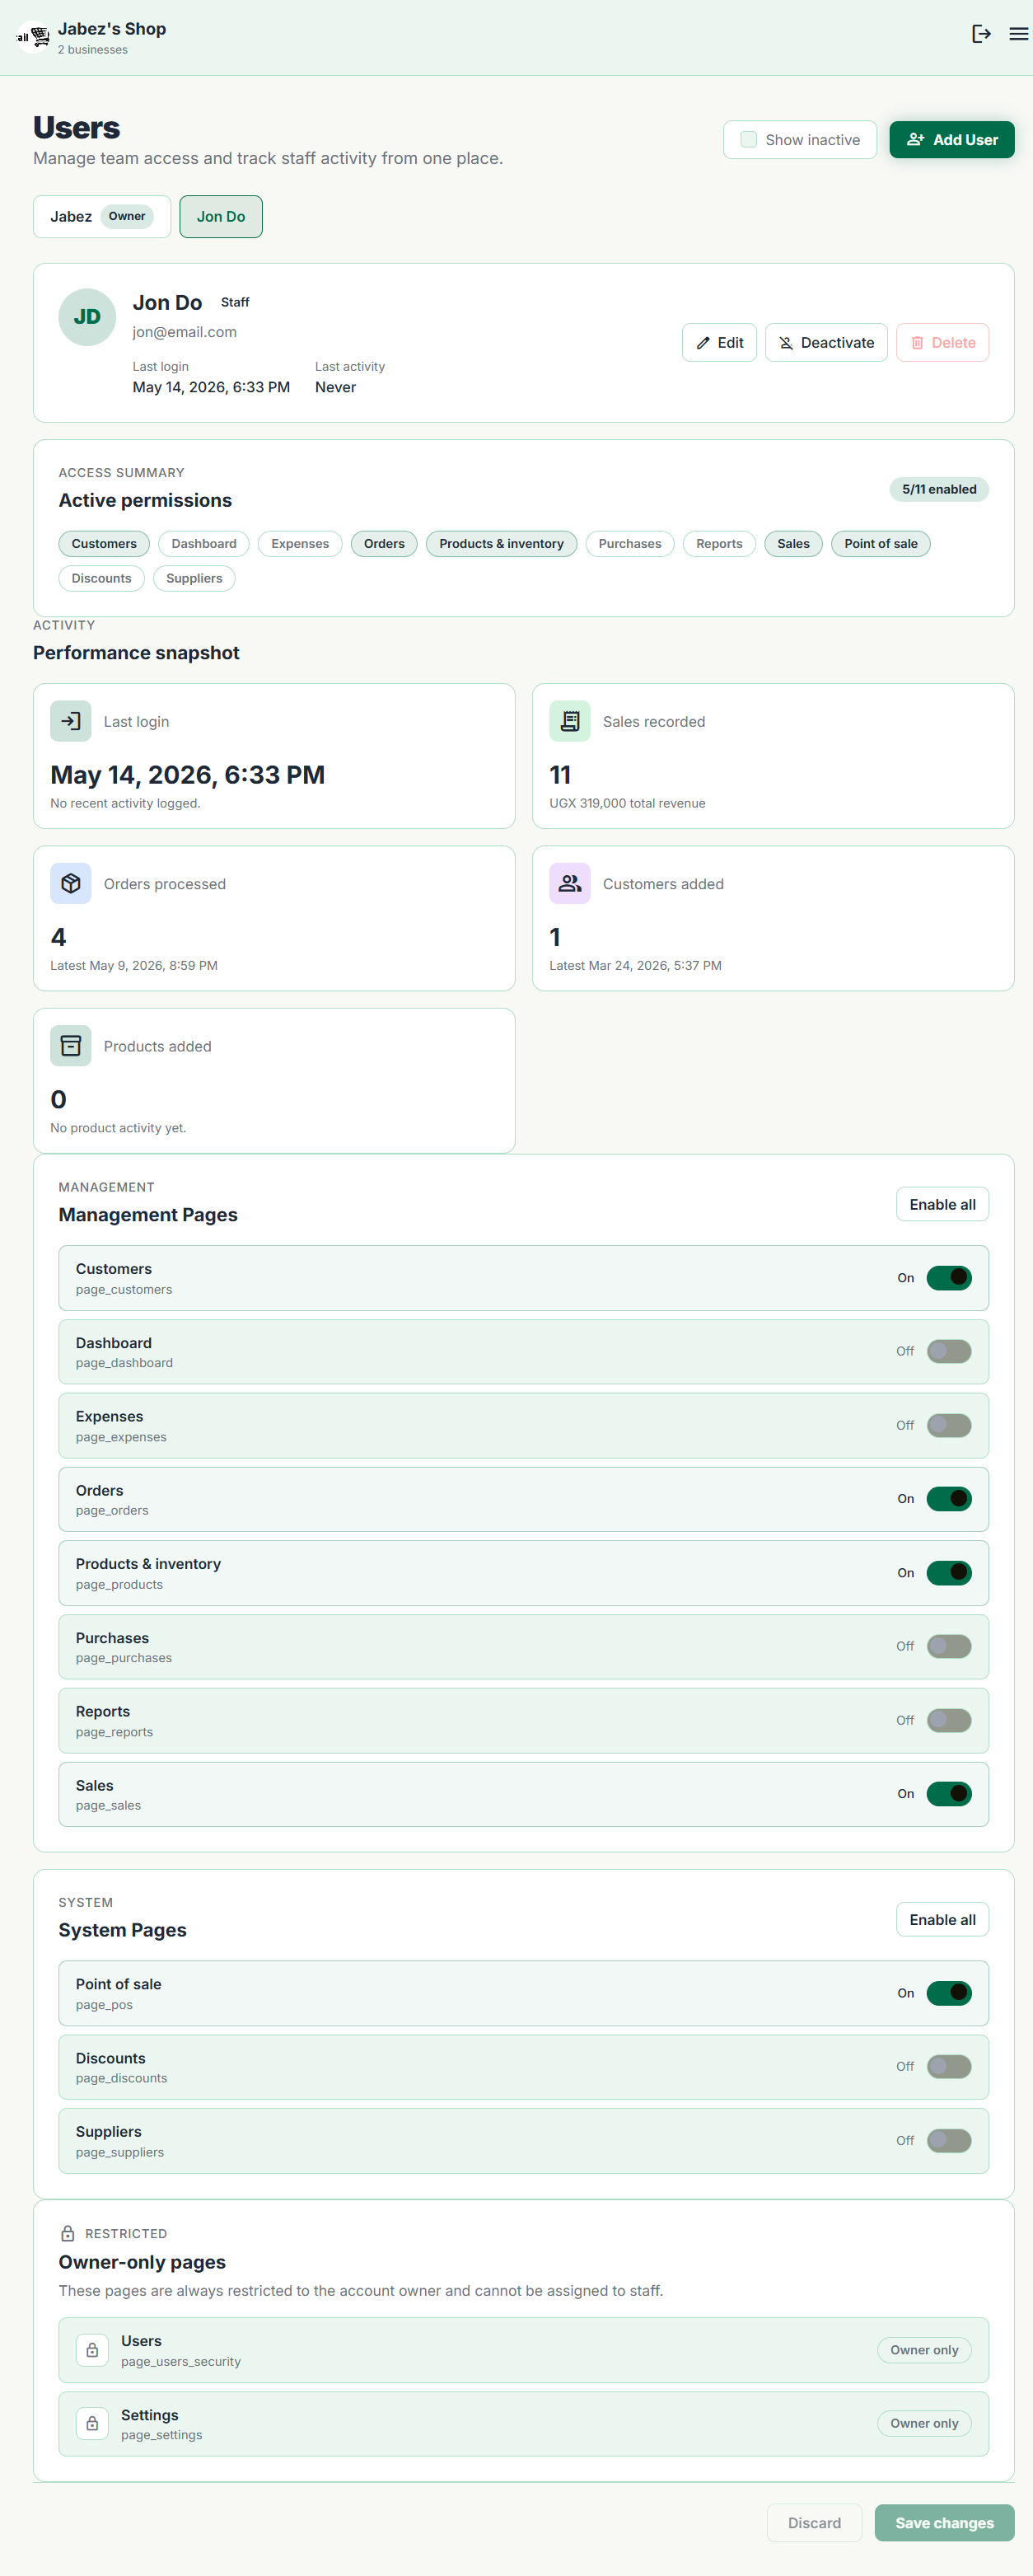Turn off the Sales page toggle
The width and height of the screenshot is (1033, 2576).
click(948, 1793)
